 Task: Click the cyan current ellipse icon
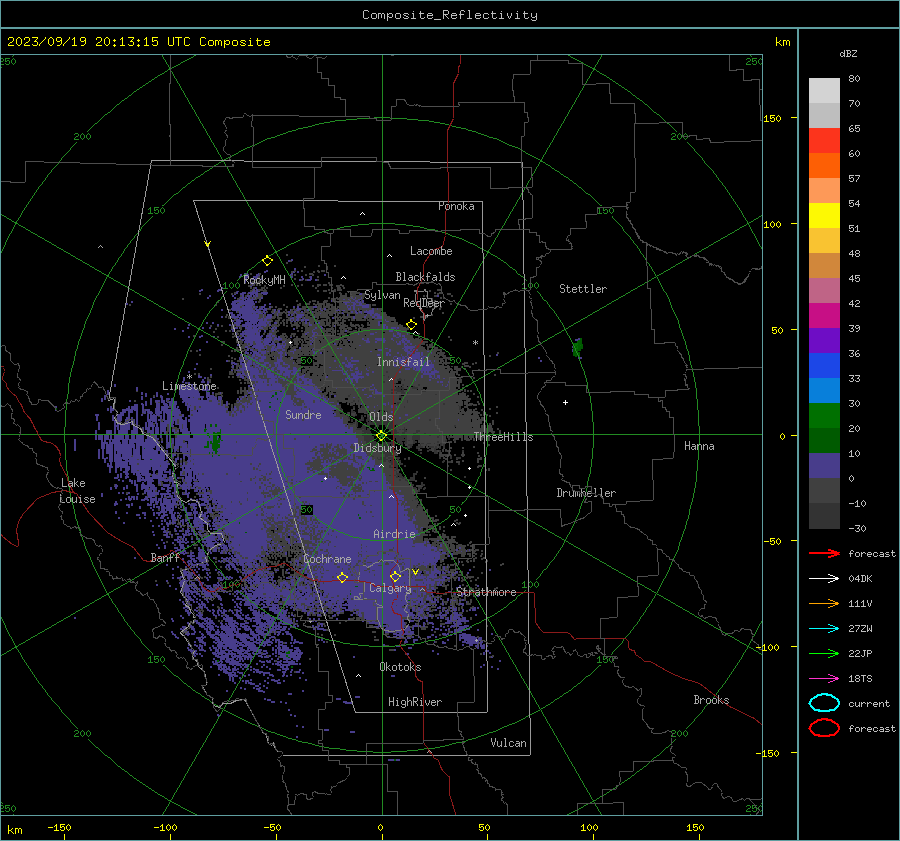click(824, 703)
